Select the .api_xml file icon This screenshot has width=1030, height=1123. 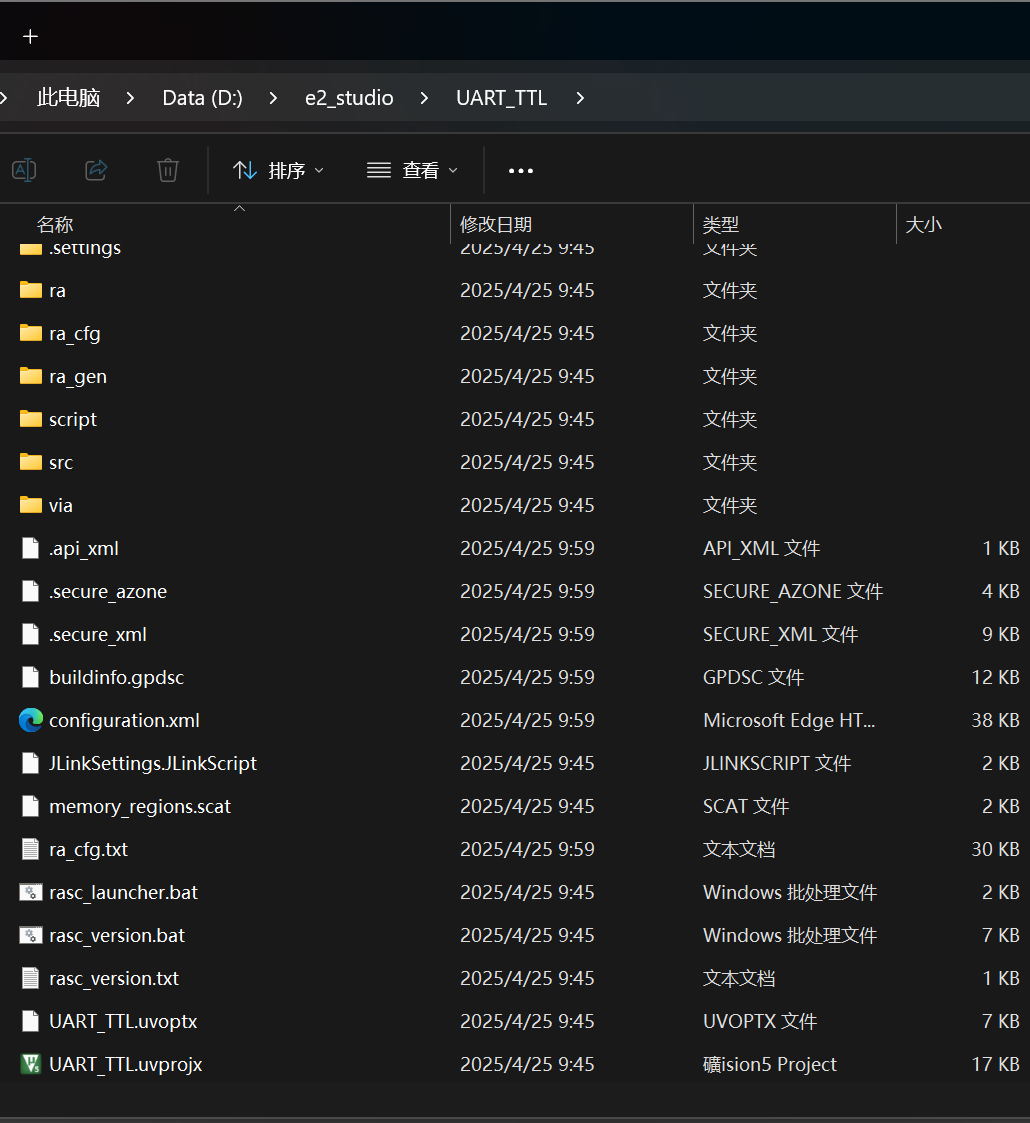[x=31, y=548]
